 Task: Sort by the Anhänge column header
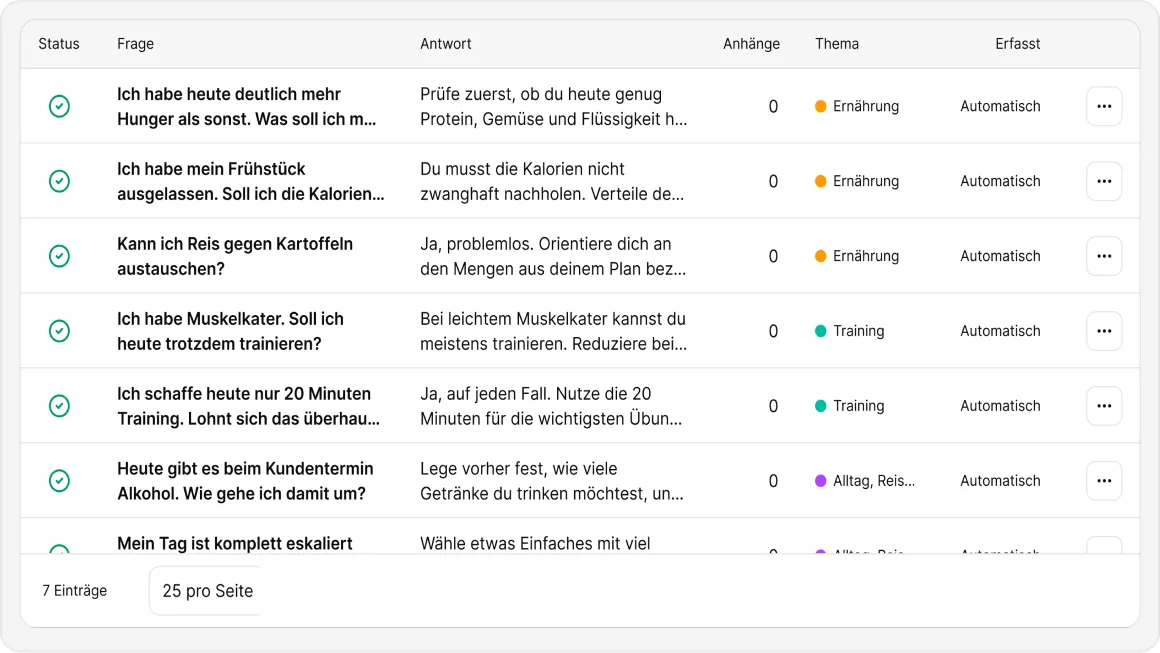[751, 44]
